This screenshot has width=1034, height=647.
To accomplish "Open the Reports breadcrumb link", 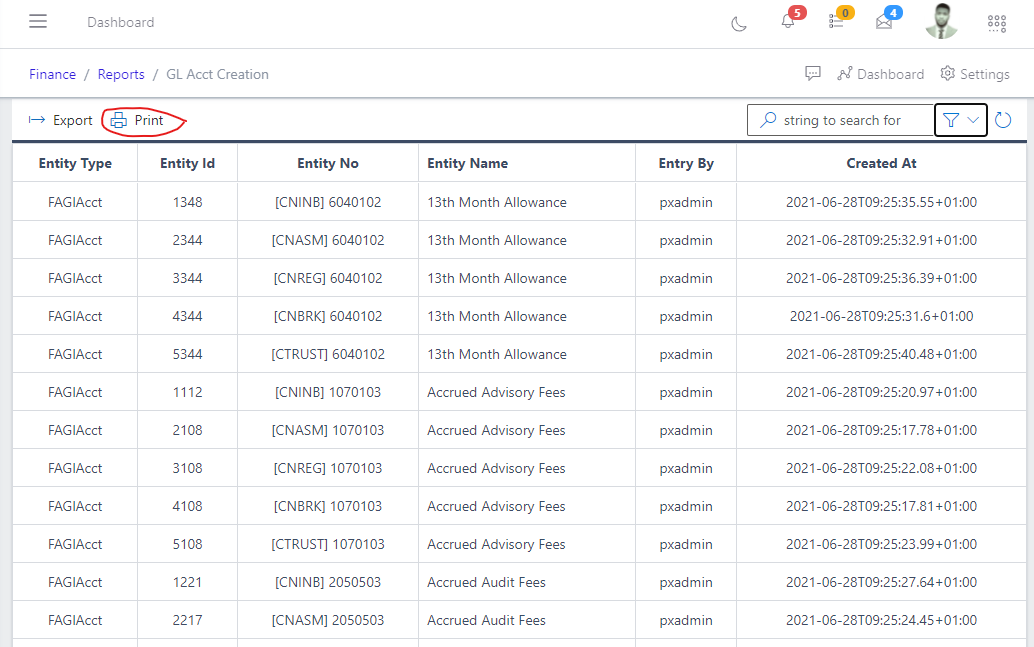I will [x=120, y=73].
